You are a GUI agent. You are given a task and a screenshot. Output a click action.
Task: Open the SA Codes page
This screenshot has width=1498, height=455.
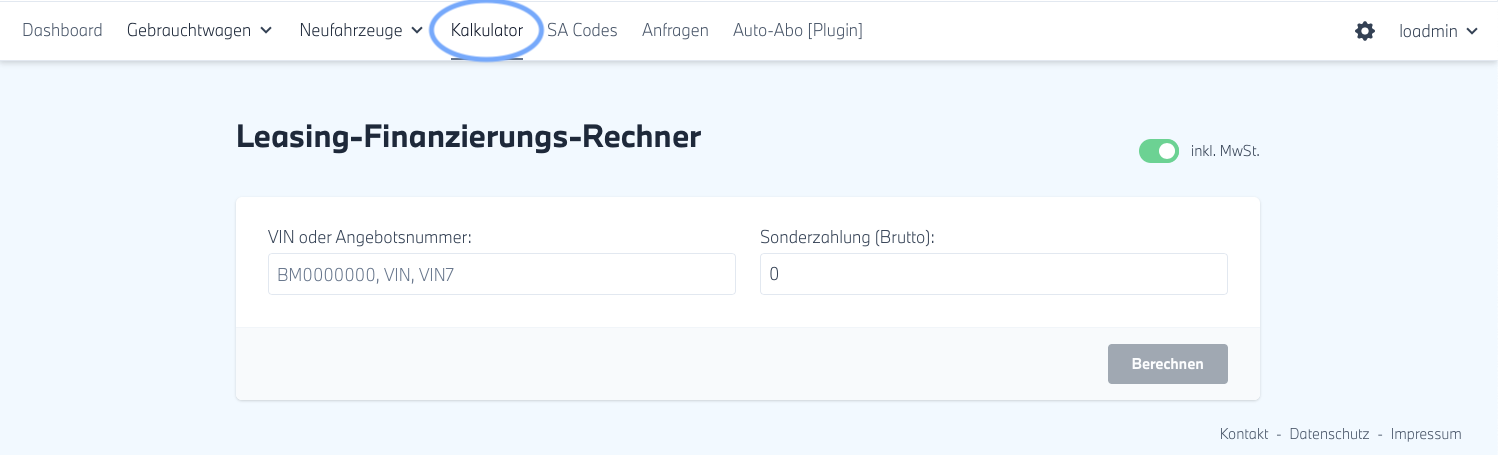pyautogui.click(x=582, y=30)
